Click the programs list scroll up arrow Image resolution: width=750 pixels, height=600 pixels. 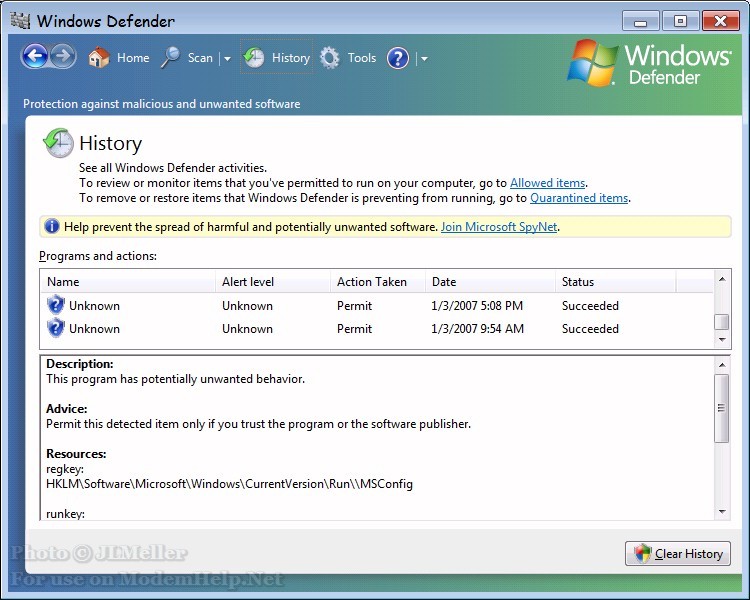click(722, 279)
